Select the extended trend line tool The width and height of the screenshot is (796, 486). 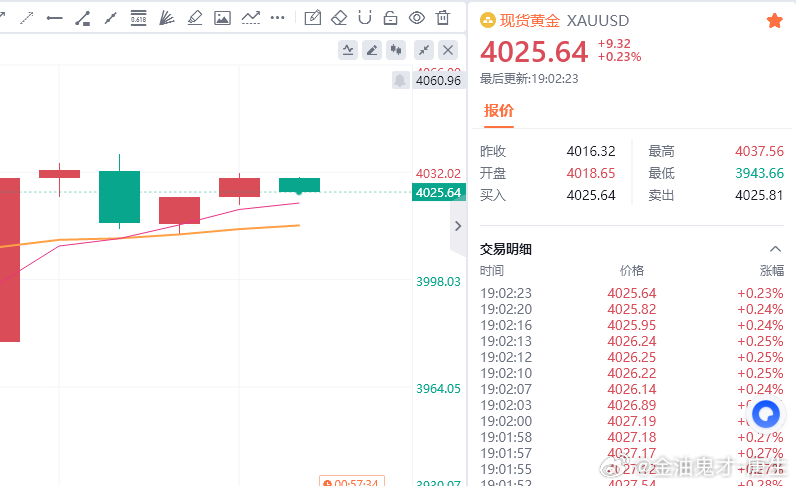click(x=110, y=18)
